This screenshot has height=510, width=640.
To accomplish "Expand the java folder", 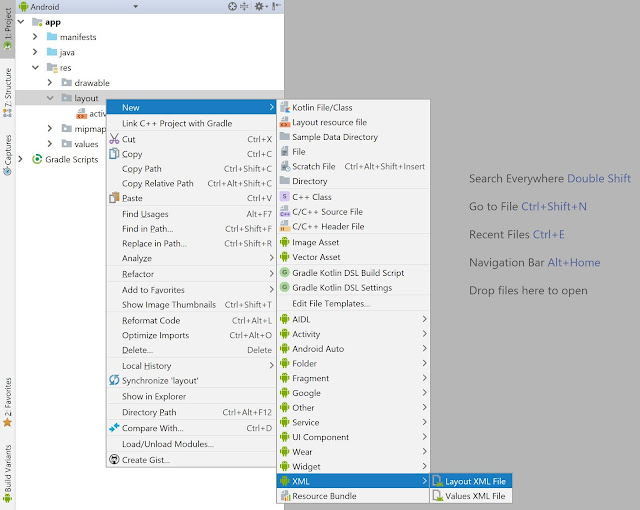I will tap(35, 52).
